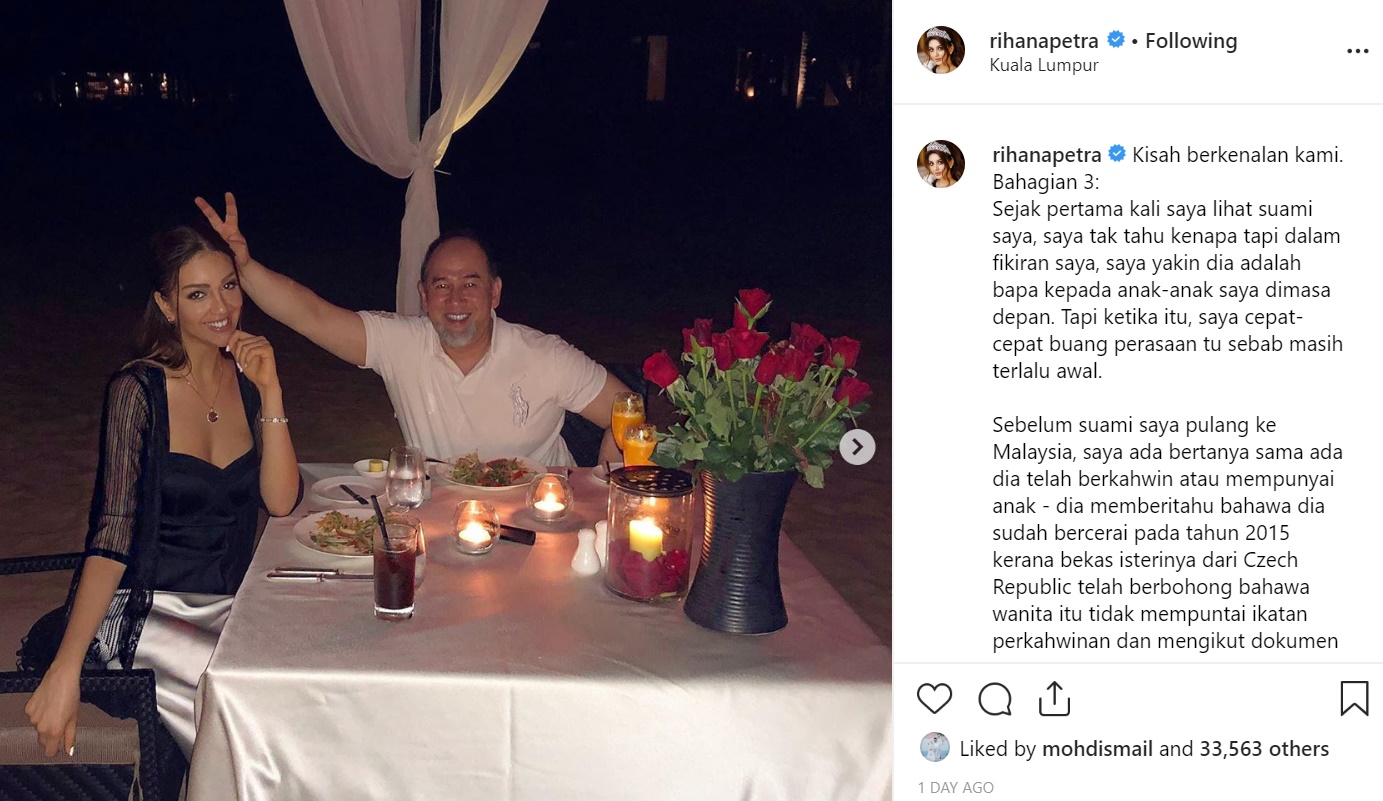Click the caption text starting 'Kisah berkenalan kami'
The image size is (1383, 801).
tap(1167, 400)
